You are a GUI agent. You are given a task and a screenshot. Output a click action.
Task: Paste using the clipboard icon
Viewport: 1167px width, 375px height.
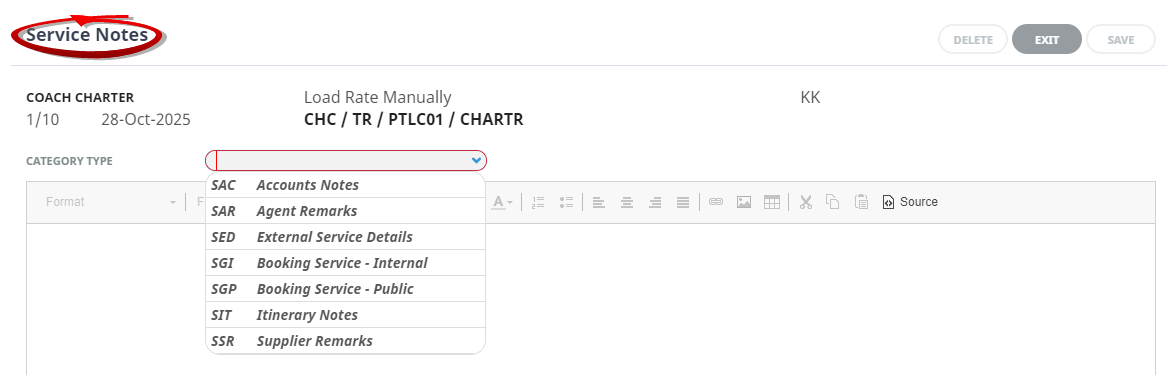[x=861, y=202]
